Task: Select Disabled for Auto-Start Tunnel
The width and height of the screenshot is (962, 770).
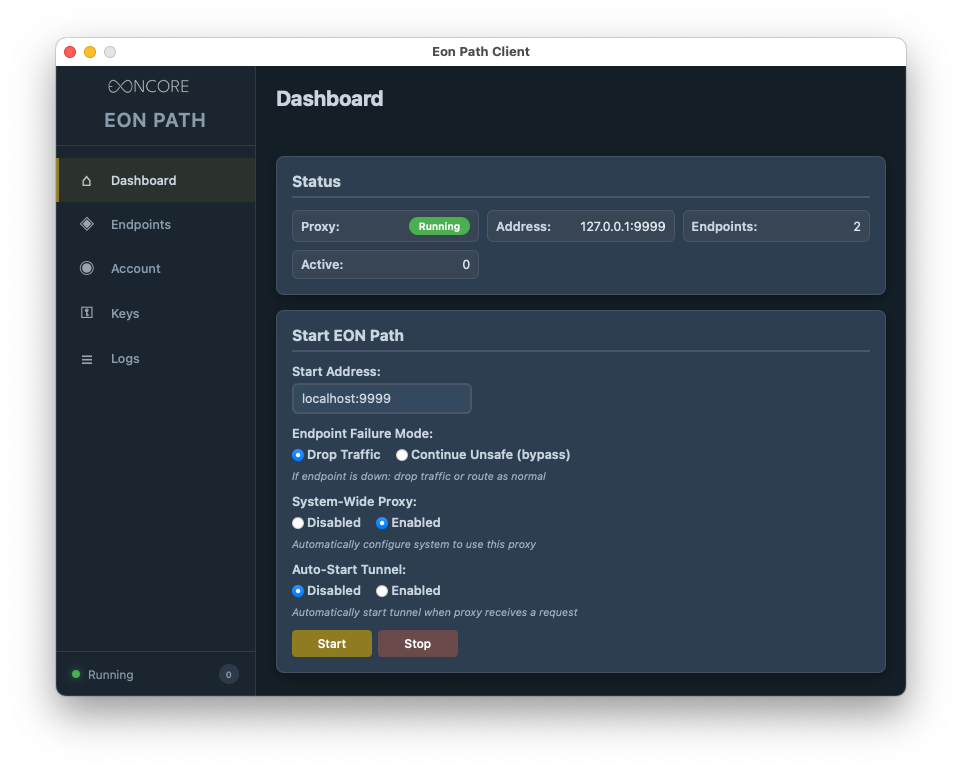Action: point(298,591)
